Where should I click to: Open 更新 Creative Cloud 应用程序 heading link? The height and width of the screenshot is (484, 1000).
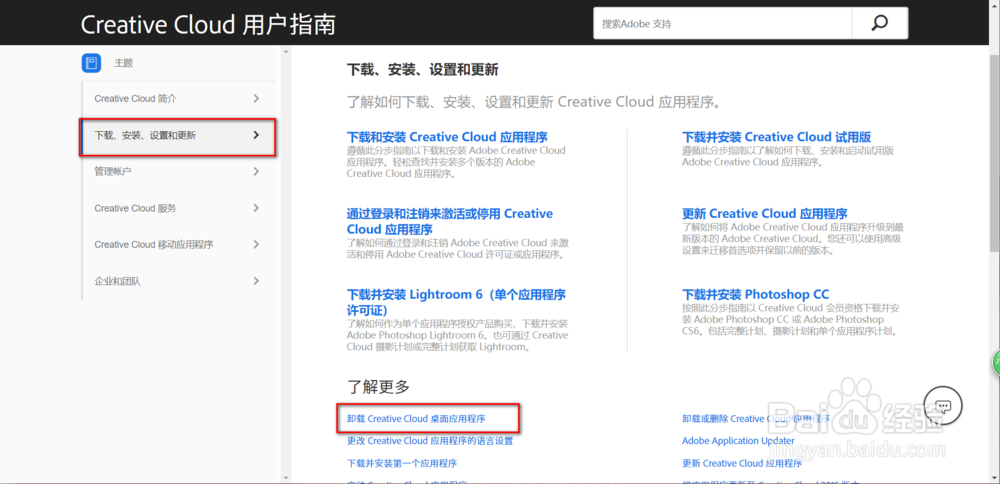[x=765, y=214]
